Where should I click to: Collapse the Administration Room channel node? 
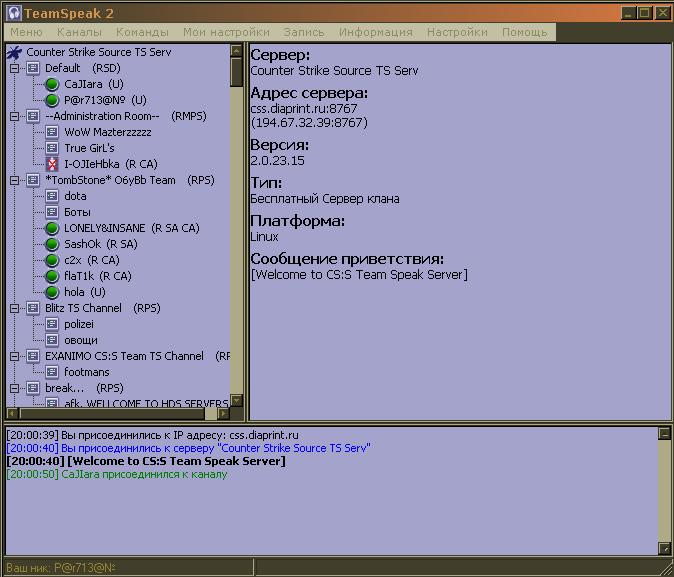[14, 116]
